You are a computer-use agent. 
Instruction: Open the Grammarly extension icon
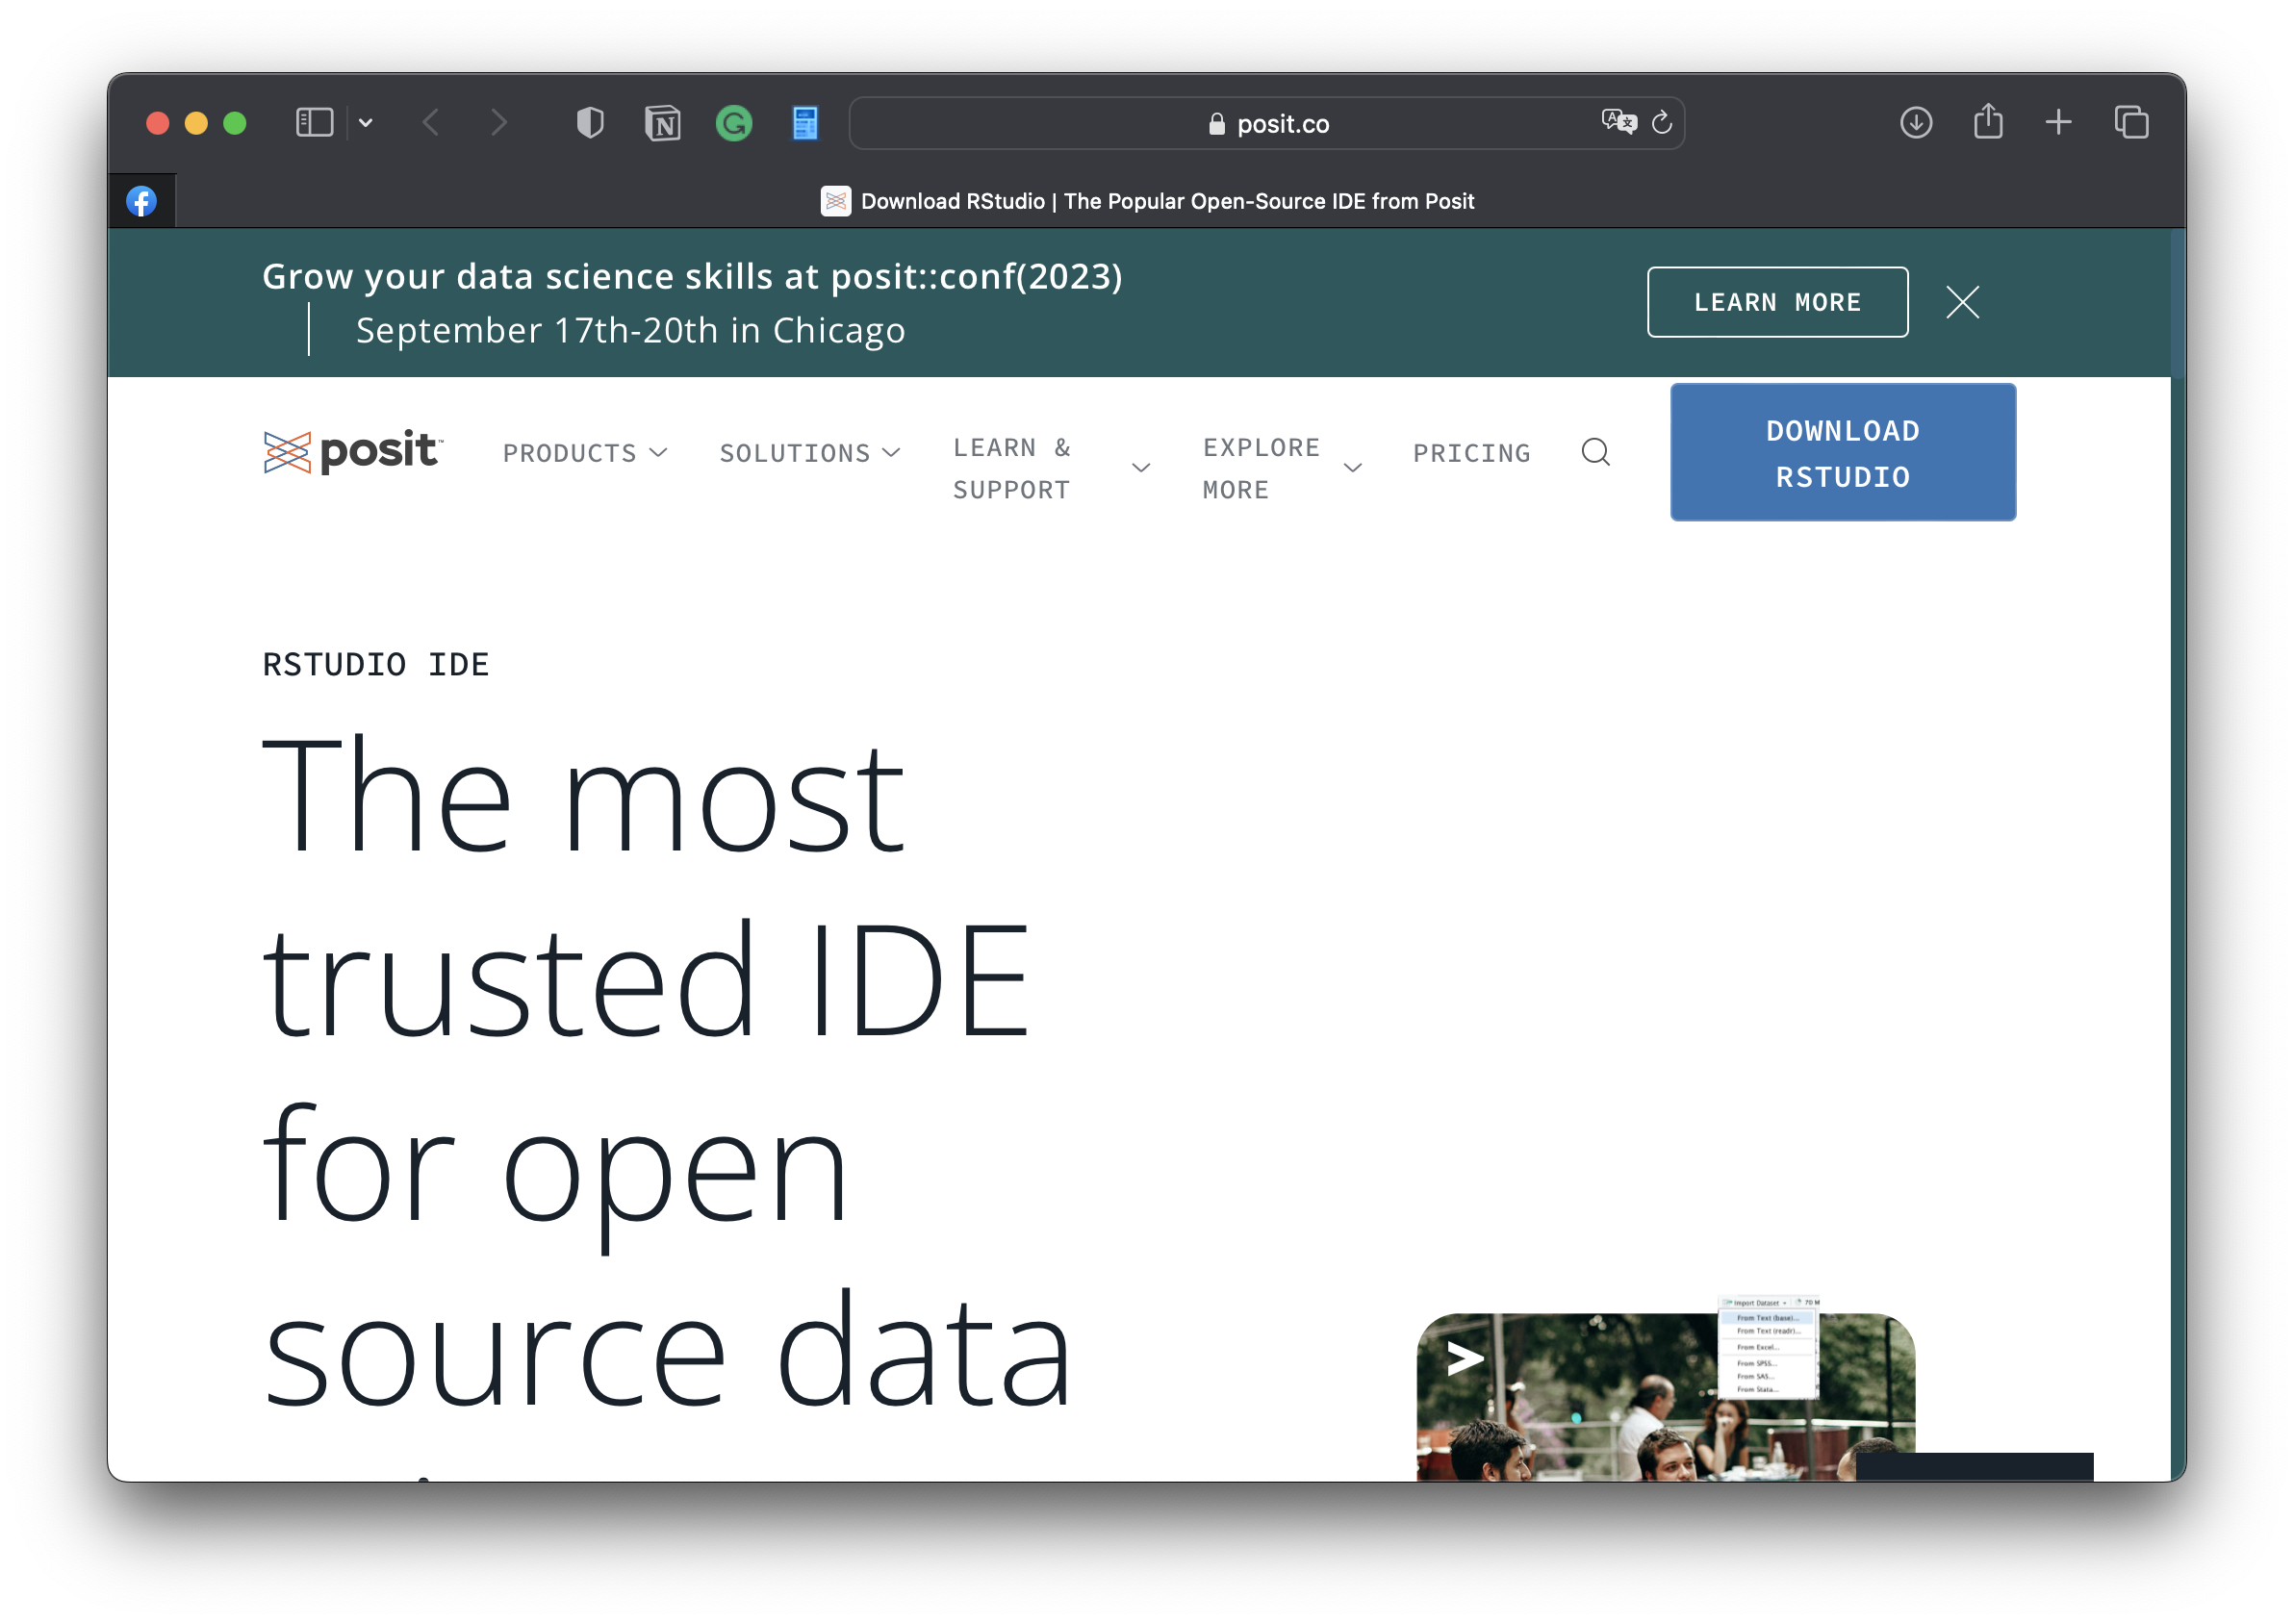734,124
